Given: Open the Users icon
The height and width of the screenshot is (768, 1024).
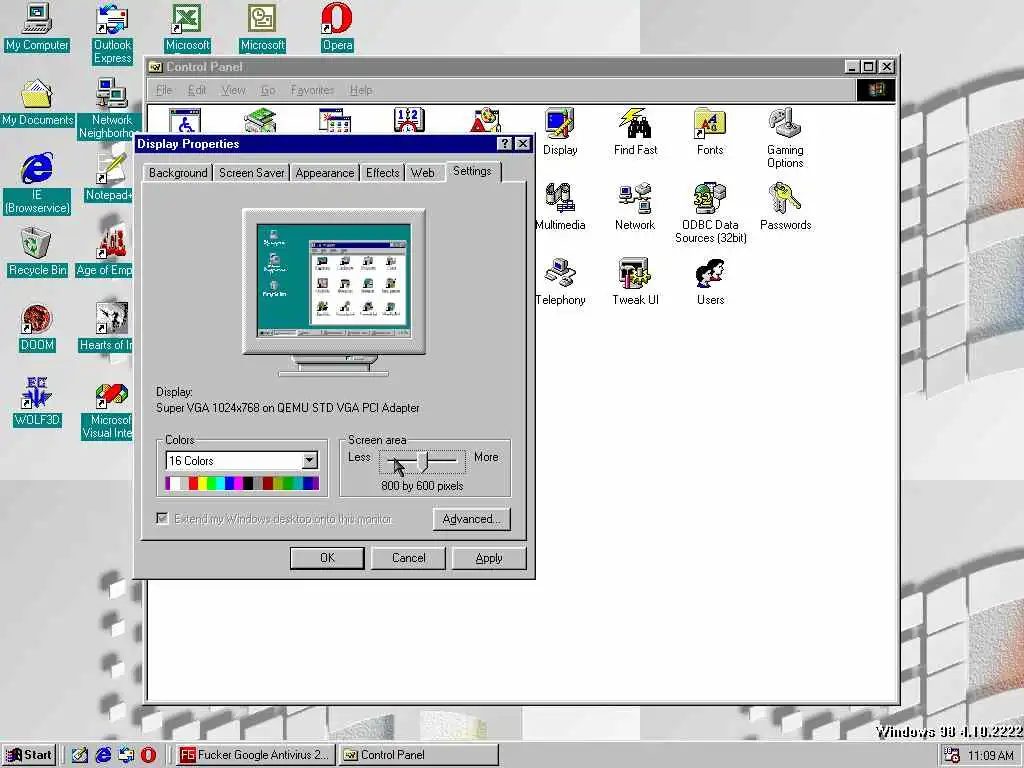Looking at the screenshot, I should click(710, 282).
